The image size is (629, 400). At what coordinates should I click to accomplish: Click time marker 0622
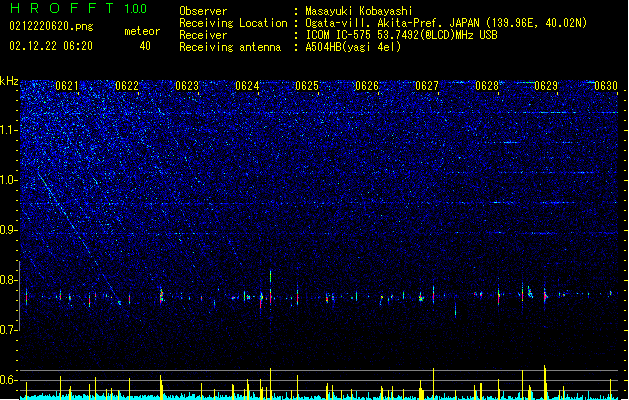127,86
